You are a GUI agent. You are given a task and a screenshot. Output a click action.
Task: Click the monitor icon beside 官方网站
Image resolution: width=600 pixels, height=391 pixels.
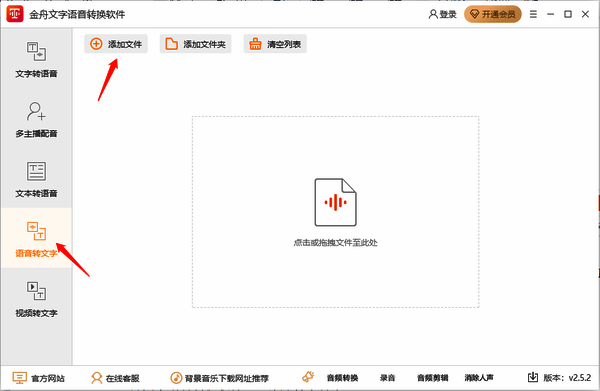[19, 378]
